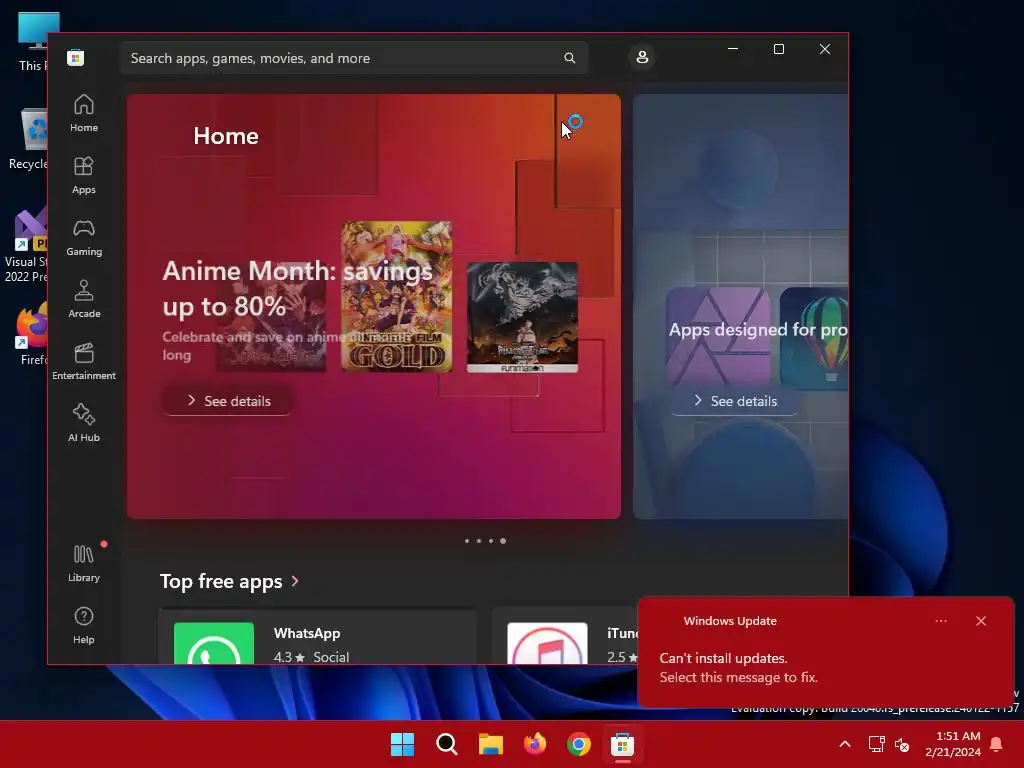Open the Top free apps heading link
Screen dimensions: 1024x768
click(x=221, y=581)
